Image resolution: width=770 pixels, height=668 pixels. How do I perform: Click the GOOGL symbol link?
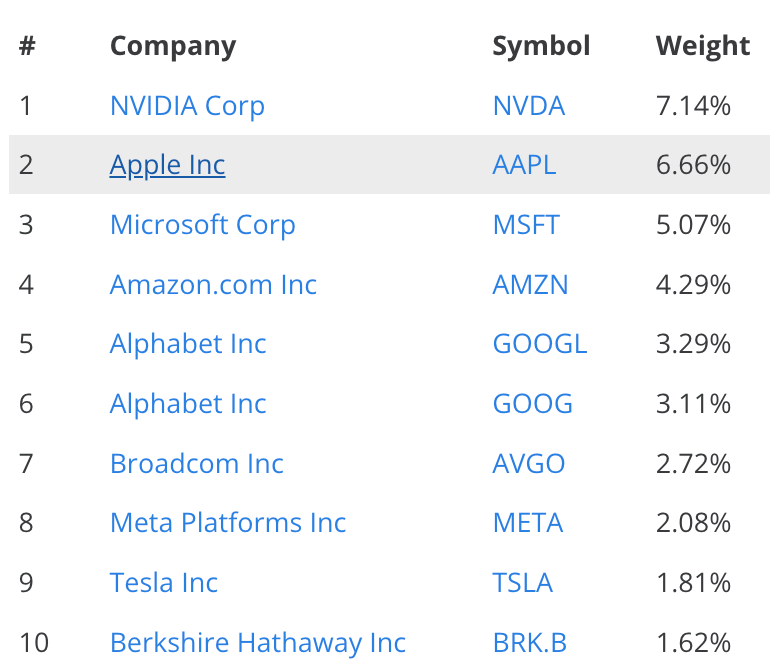tap(540, 344)
